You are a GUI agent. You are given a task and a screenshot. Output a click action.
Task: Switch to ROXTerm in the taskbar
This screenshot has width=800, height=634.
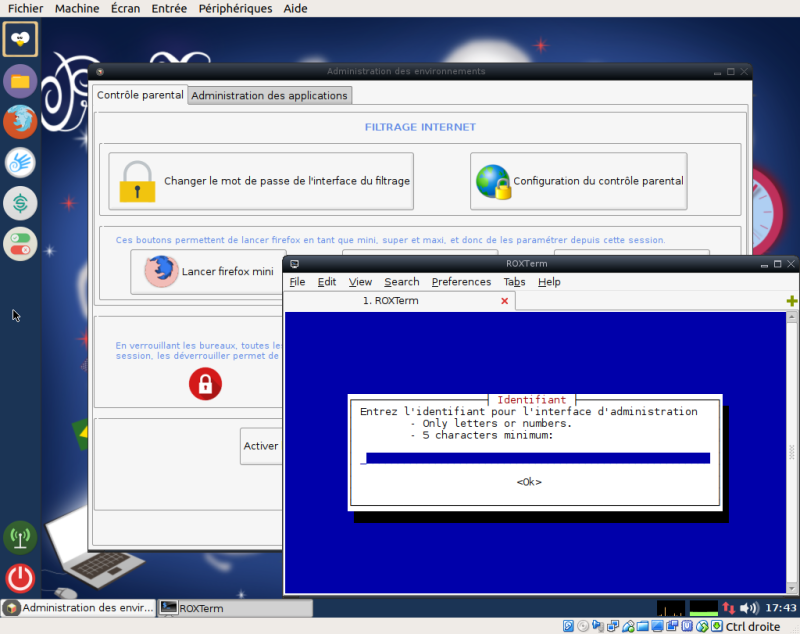(x=235, y=608)
